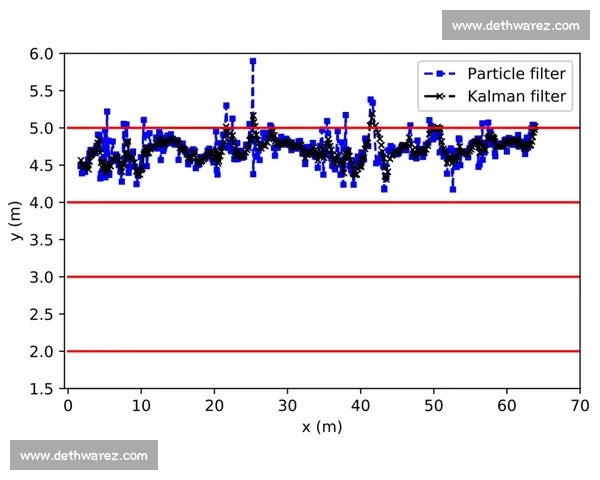Open the bottom-left www.dethwarez.com watermark link

pos(84,455)
